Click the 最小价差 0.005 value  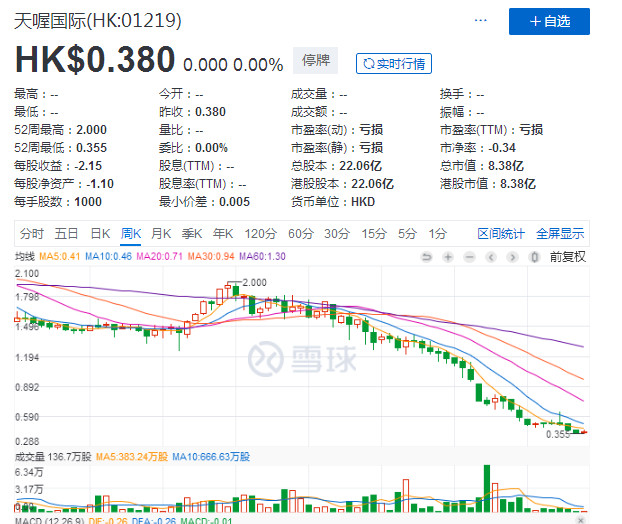click(234, 202)
